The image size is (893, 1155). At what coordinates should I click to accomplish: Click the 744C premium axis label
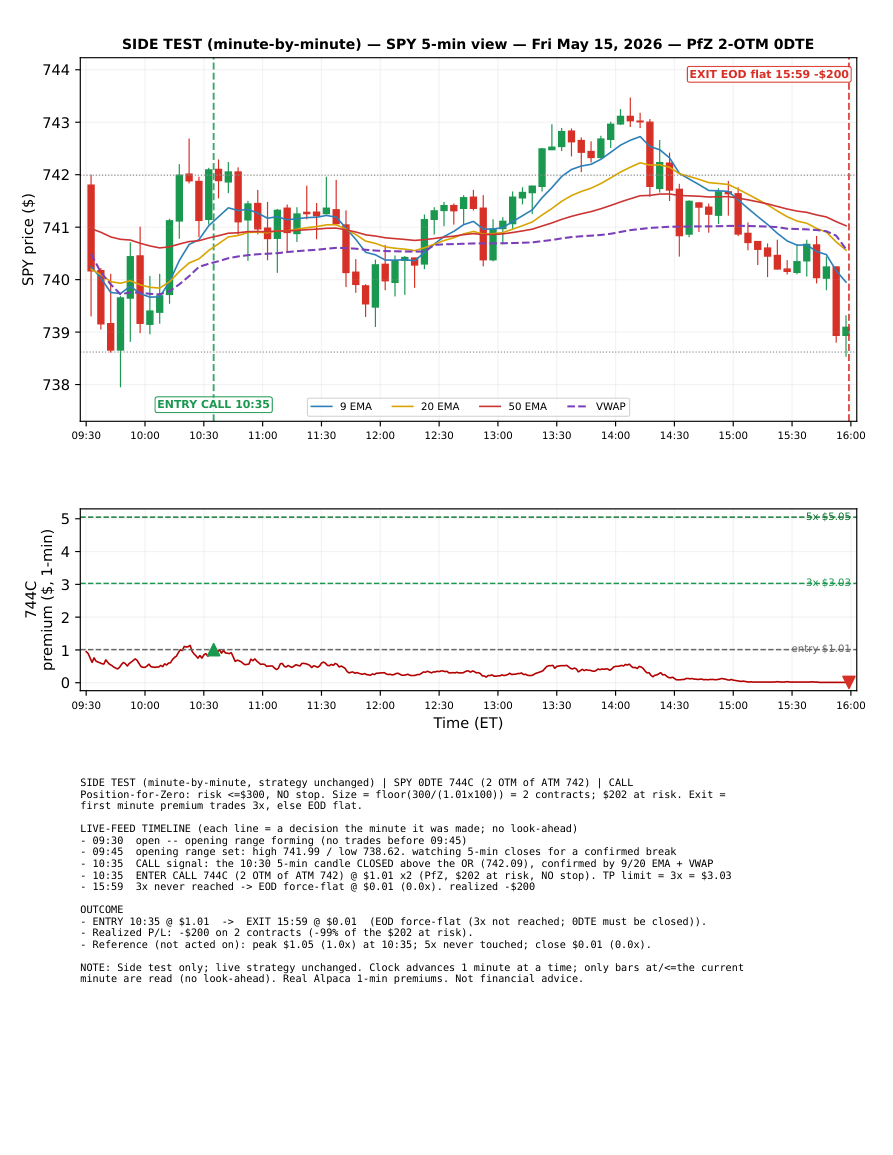click(39, 600)
